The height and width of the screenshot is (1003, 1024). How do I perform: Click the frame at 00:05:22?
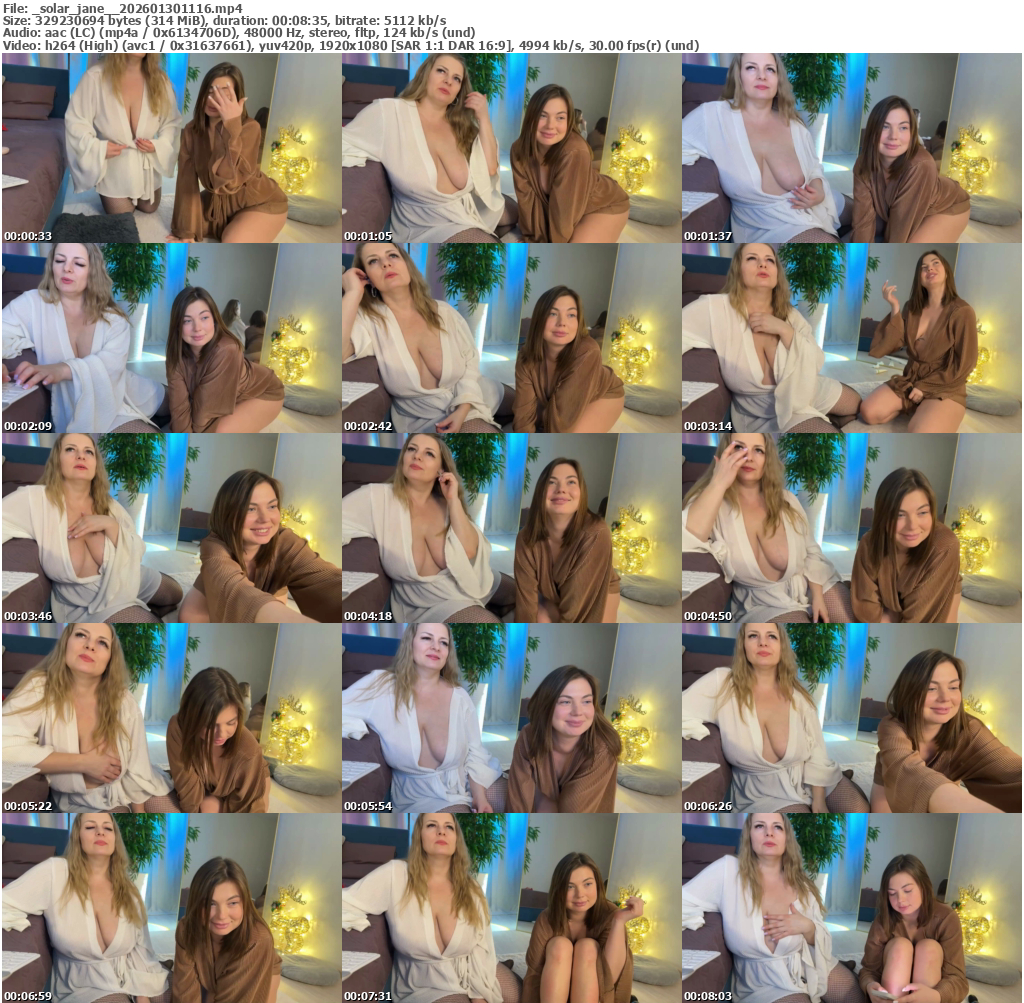coord(172,718)
